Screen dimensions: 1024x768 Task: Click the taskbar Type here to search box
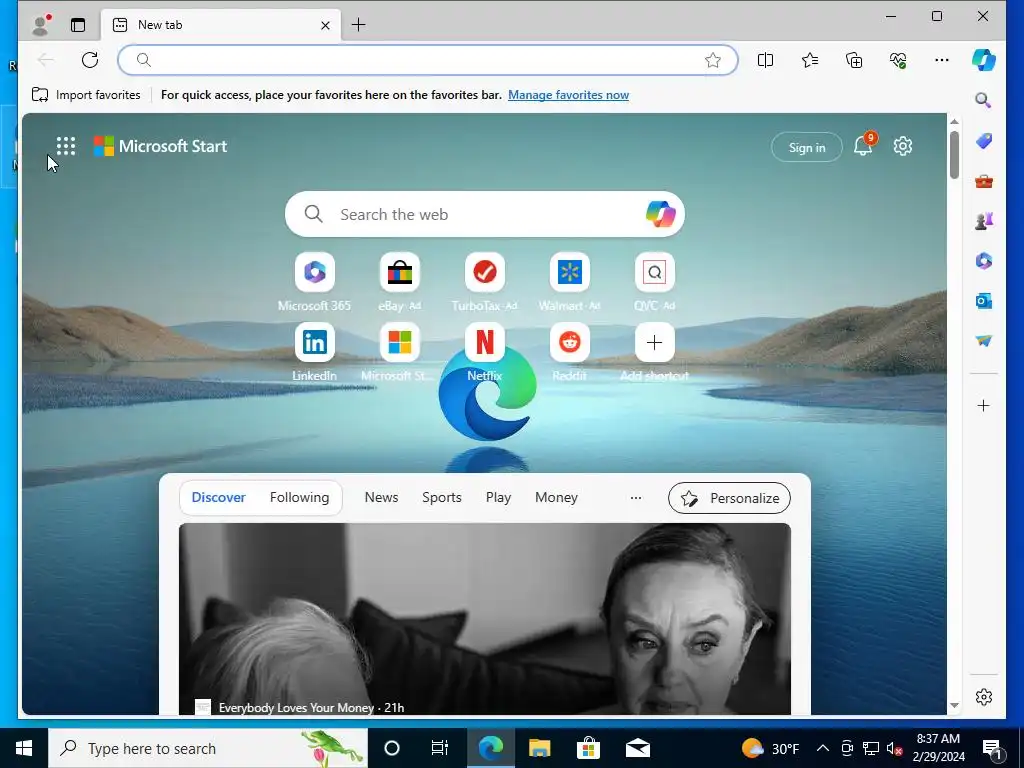(x=208, y=748)
